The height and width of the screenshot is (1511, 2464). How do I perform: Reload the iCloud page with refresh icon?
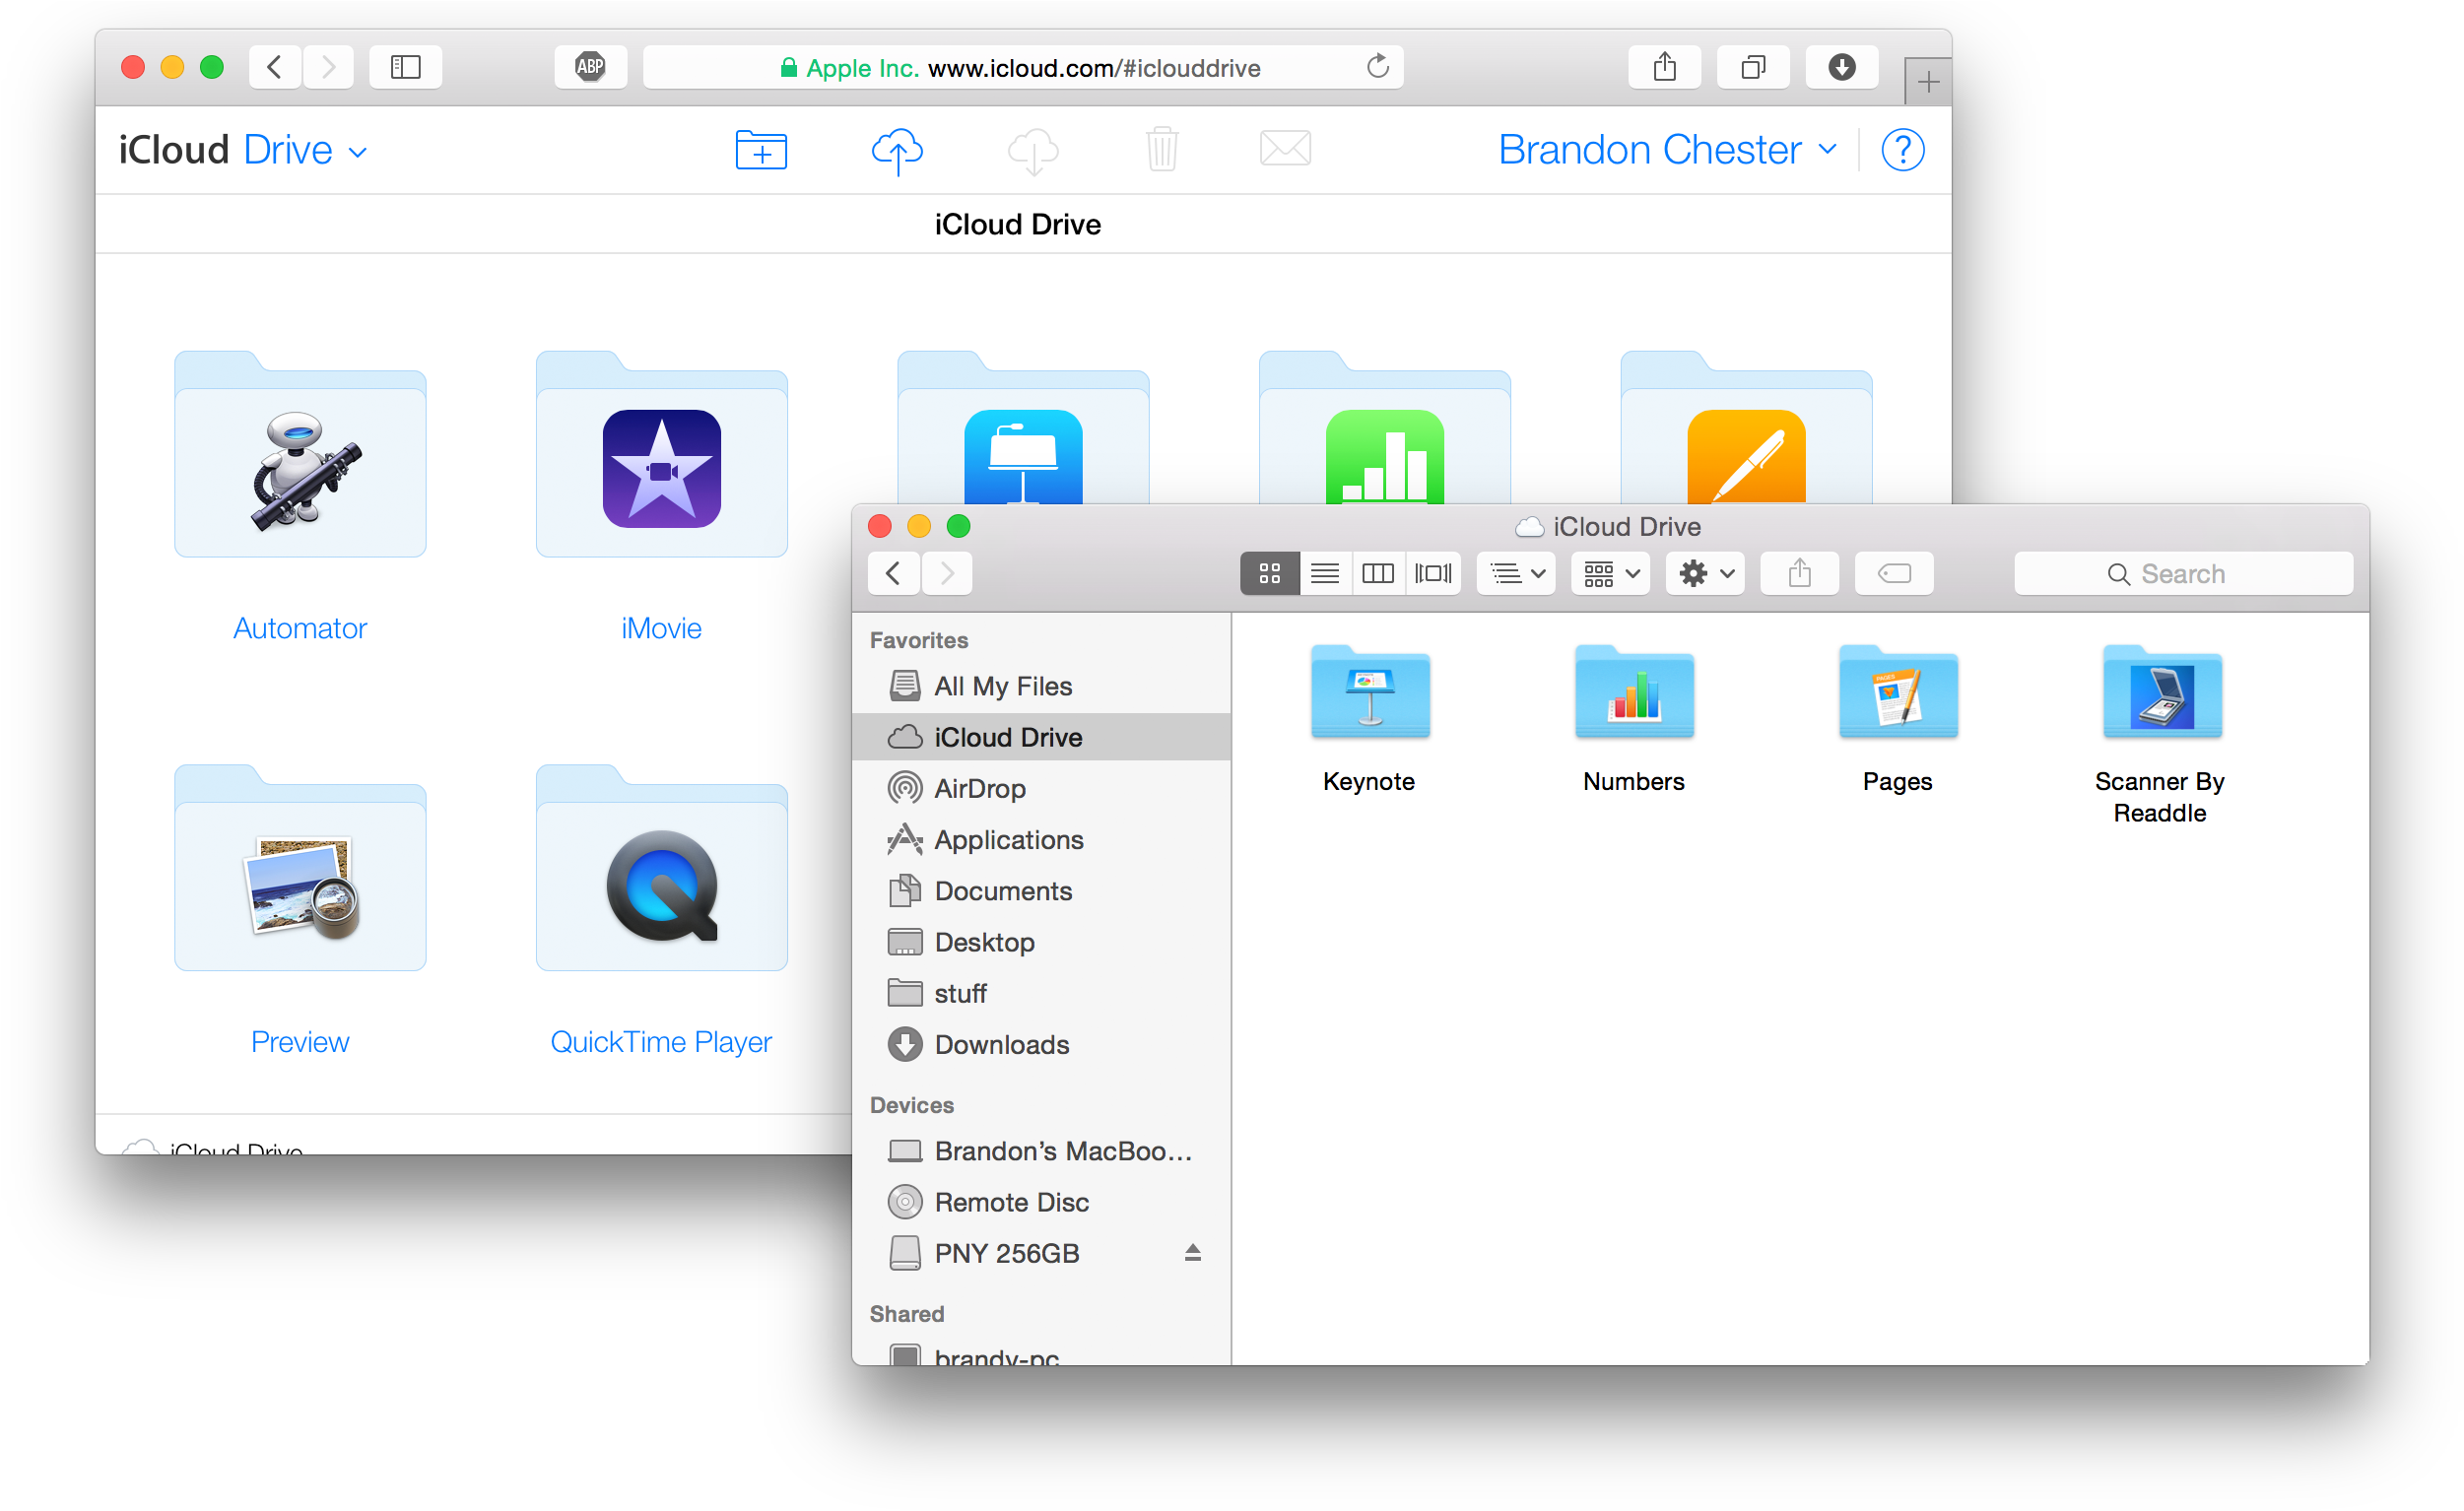coord(1377,67)
